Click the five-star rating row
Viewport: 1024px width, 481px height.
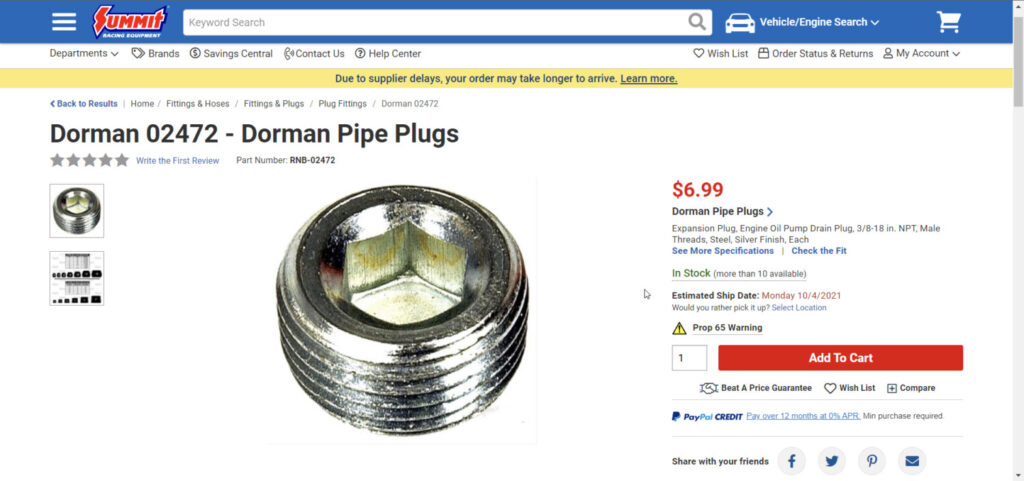[89, 160]
